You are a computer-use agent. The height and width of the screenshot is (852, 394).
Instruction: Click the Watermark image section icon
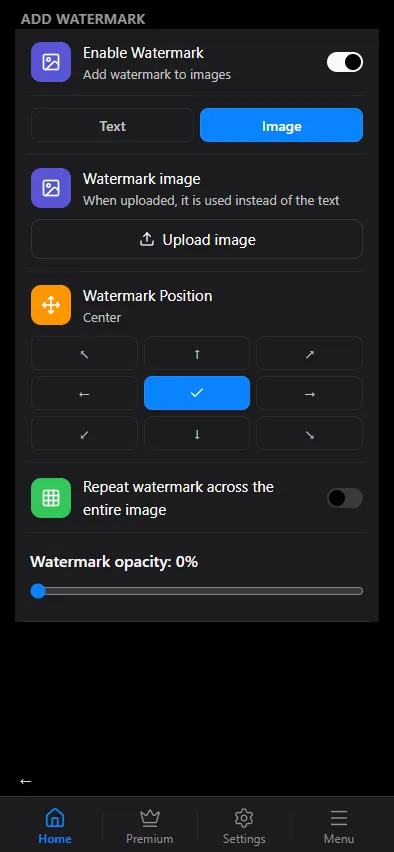pyautogui.click(x=51, y=188)
